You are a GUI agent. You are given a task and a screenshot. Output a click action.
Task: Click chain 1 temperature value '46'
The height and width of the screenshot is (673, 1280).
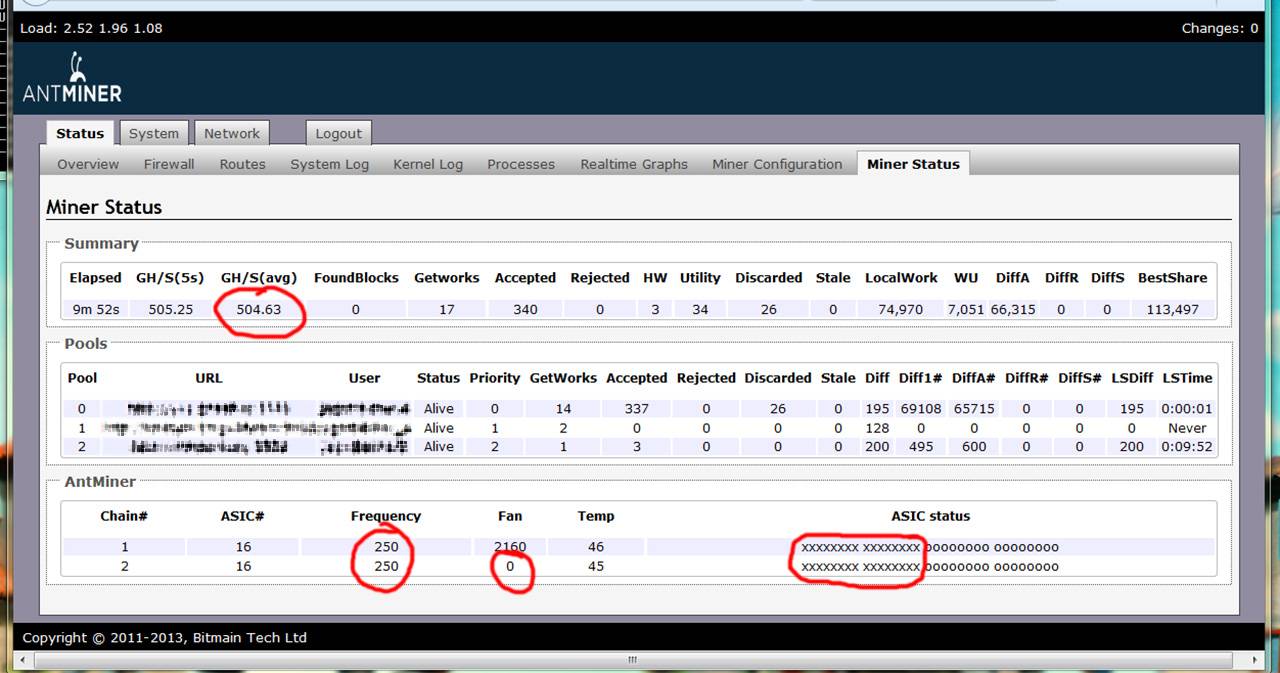point(596,547)
